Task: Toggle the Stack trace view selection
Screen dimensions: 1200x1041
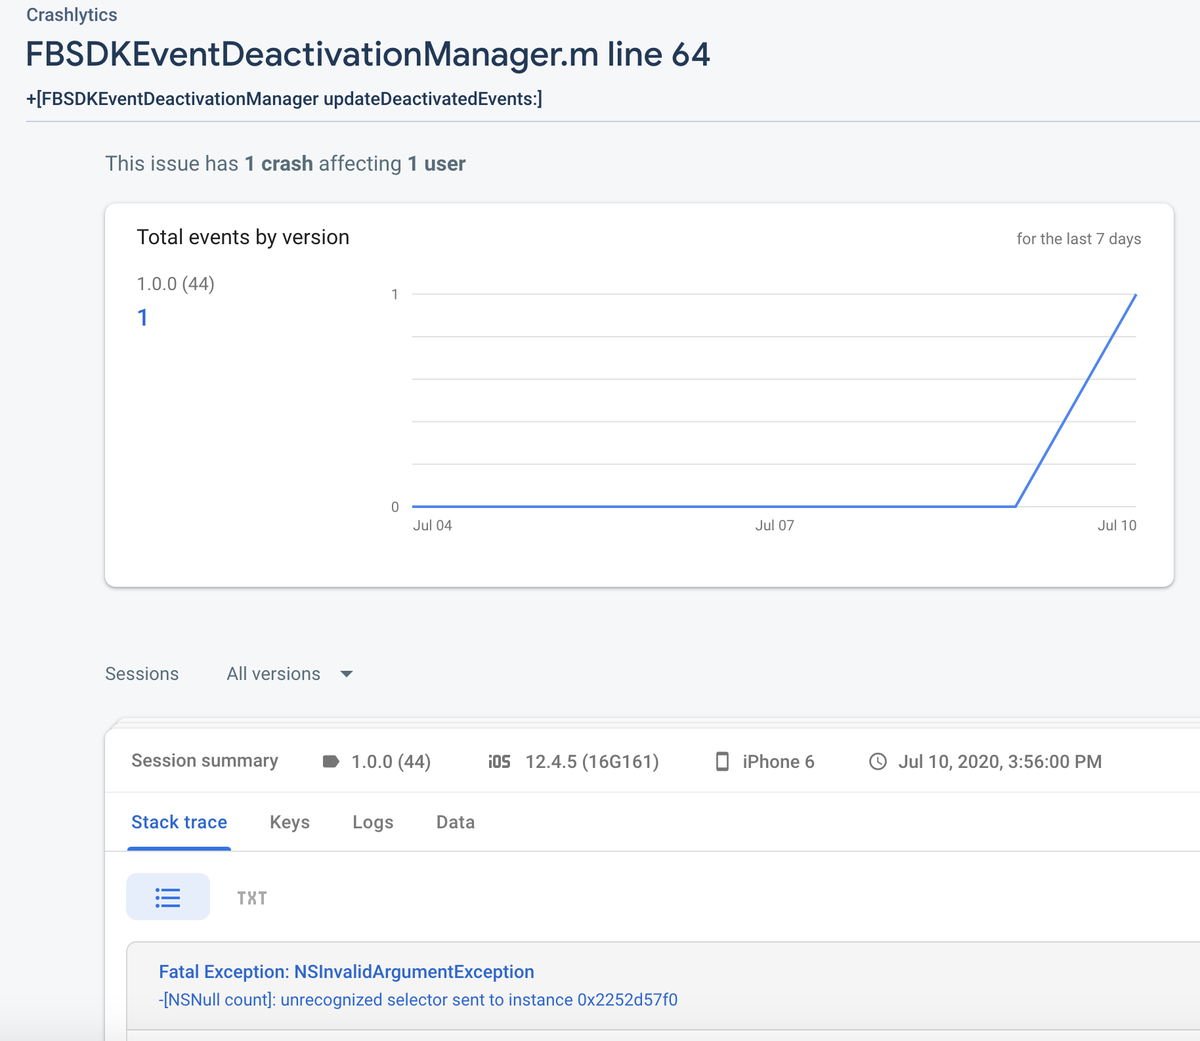Action: tap(179, 822)
